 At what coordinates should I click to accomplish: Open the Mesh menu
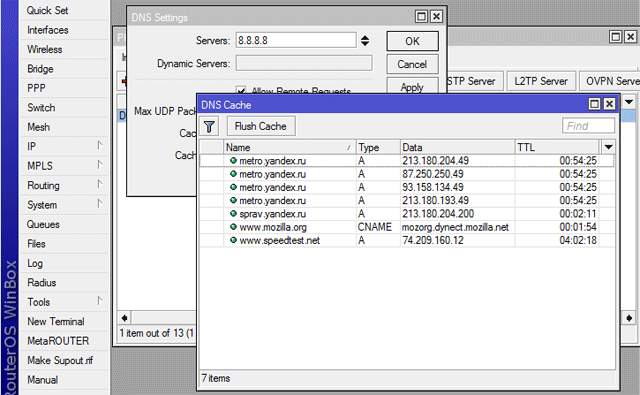(x=38, y=127)
